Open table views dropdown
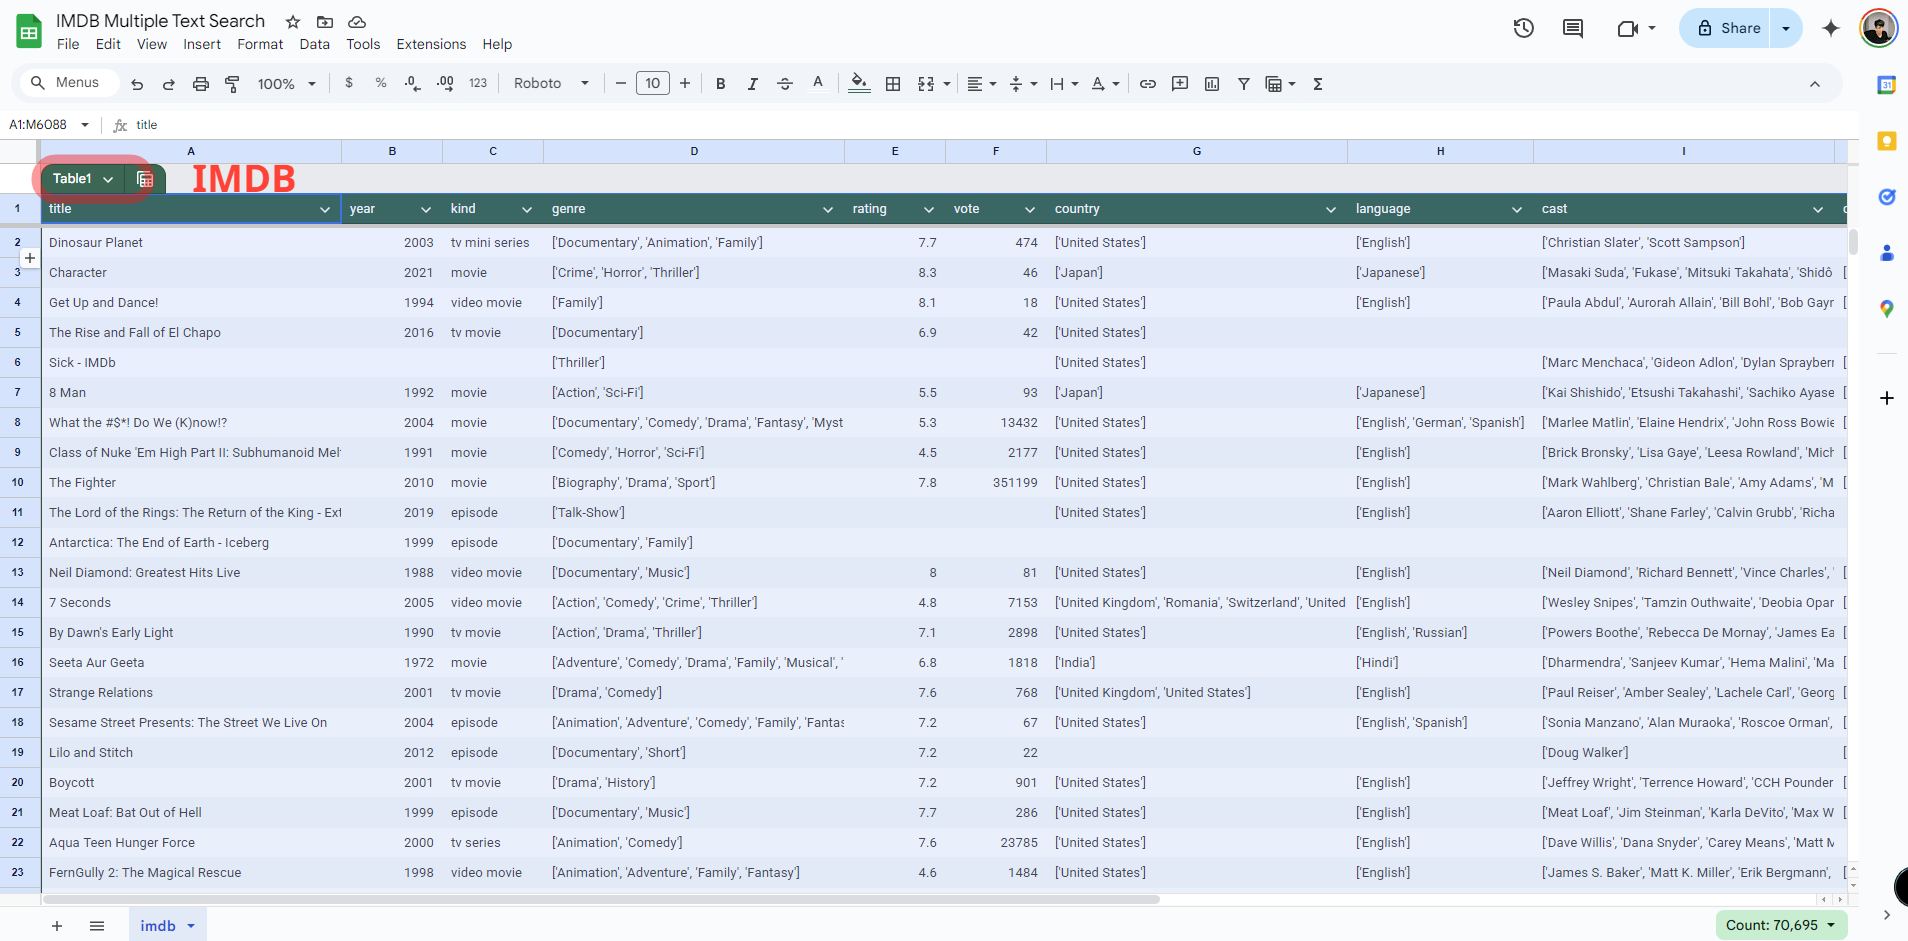The height and width of the screenshot is (941, 1908). tap(1280, 84)
